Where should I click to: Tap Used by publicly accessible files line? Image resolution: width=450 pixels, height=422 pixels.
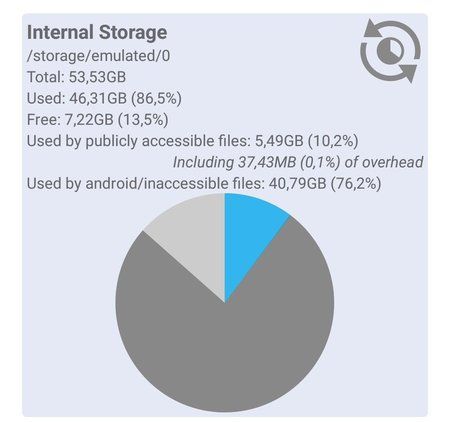(192, 141)
